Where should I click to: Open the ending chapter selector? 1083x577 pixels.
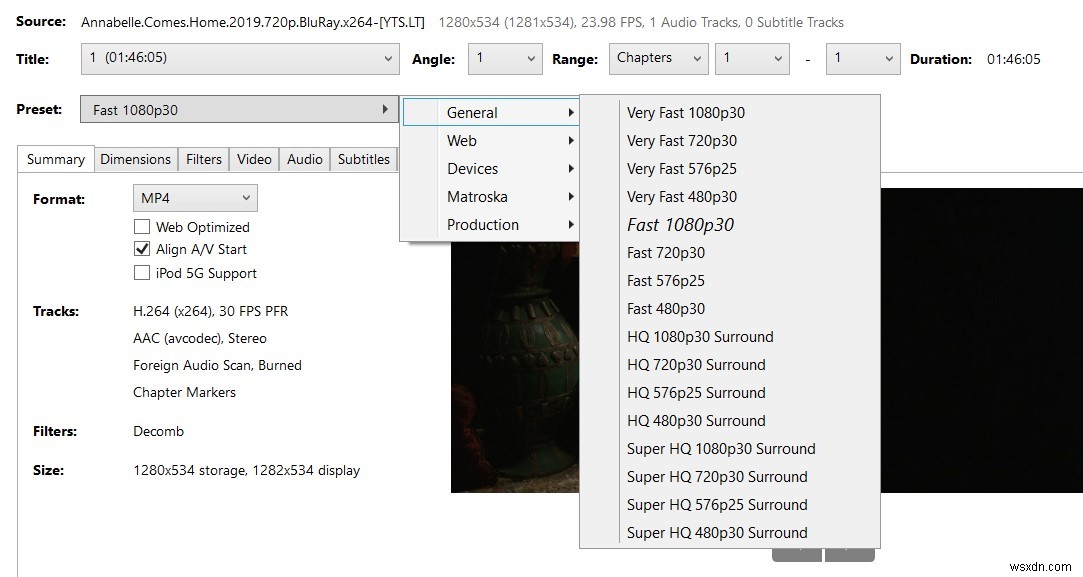(862, 59)
